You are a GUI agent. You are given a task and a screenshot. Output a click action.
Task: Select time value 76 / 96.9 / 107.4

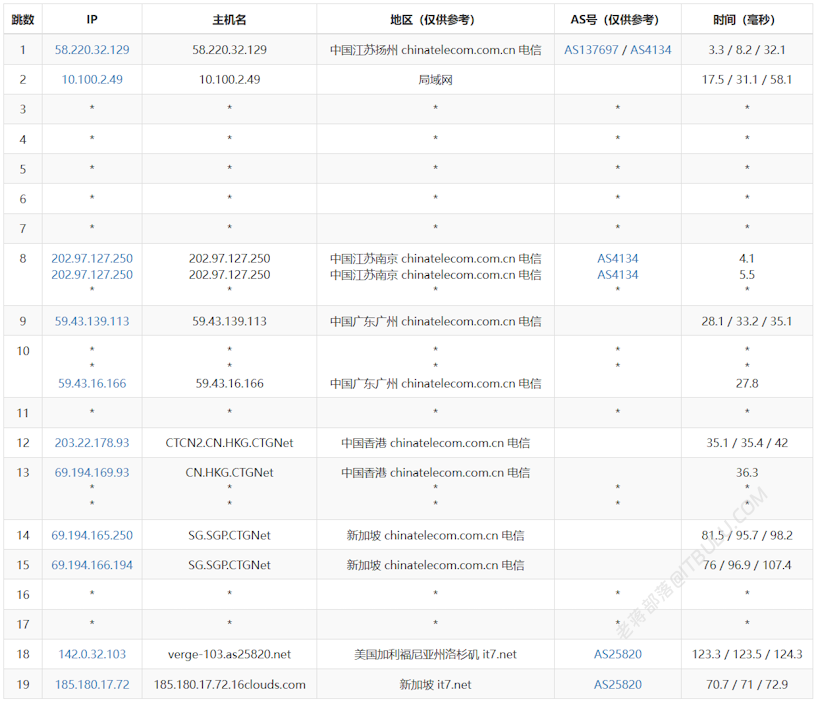pyautogui.click(x=747, y=565)
